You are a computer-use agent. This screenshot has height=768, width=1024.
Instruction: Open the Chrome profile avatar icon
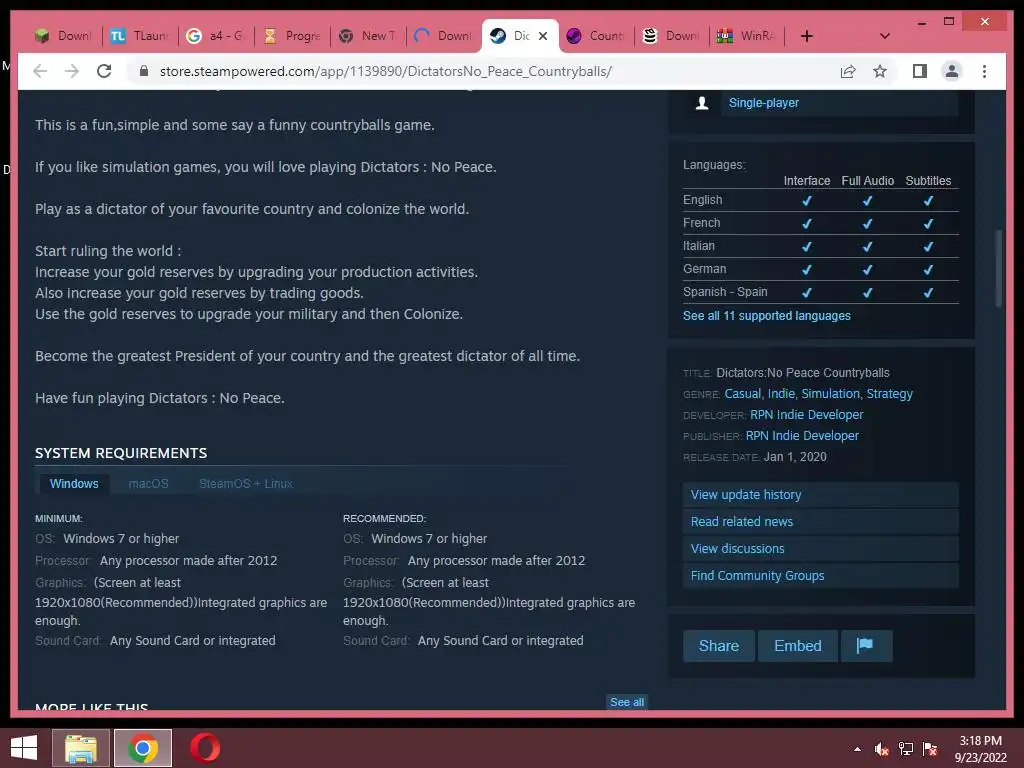pyautogui.click(x=952, y=71)
